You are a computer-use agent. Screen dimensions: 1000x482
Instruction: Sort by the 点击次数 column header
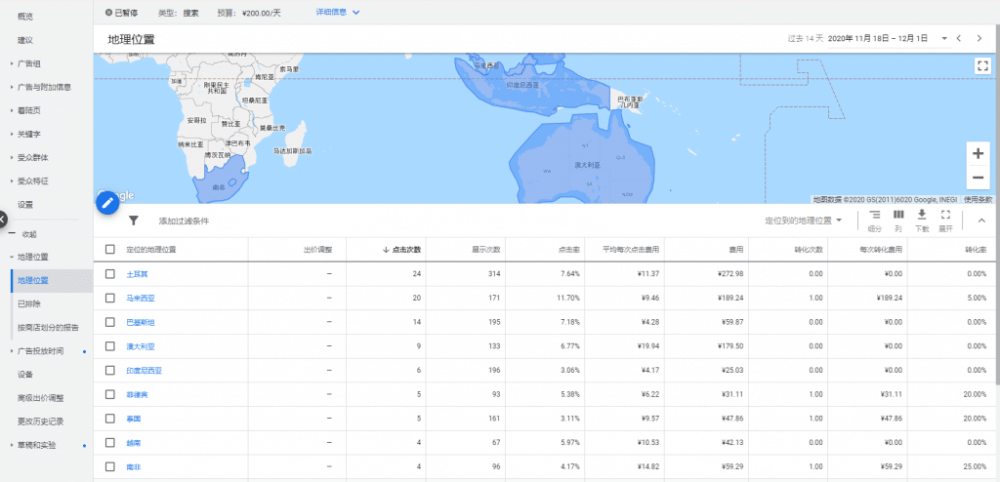click(x=404, y=249)
